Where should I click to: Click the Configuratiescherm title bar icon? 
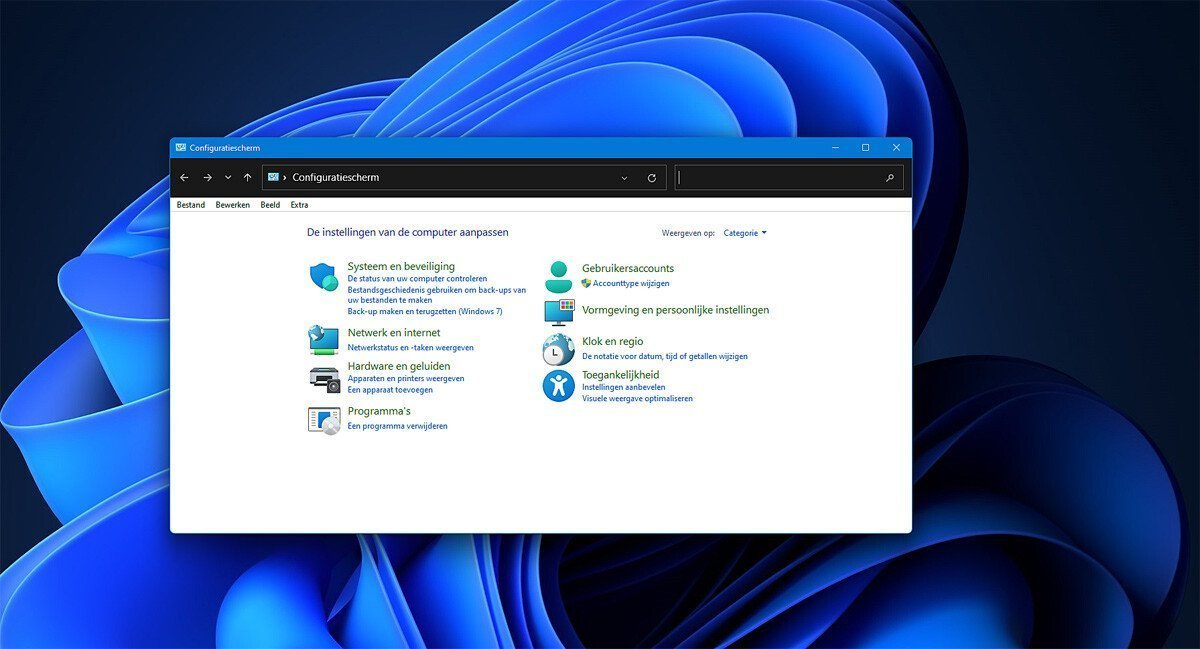[x=180, y=147]
